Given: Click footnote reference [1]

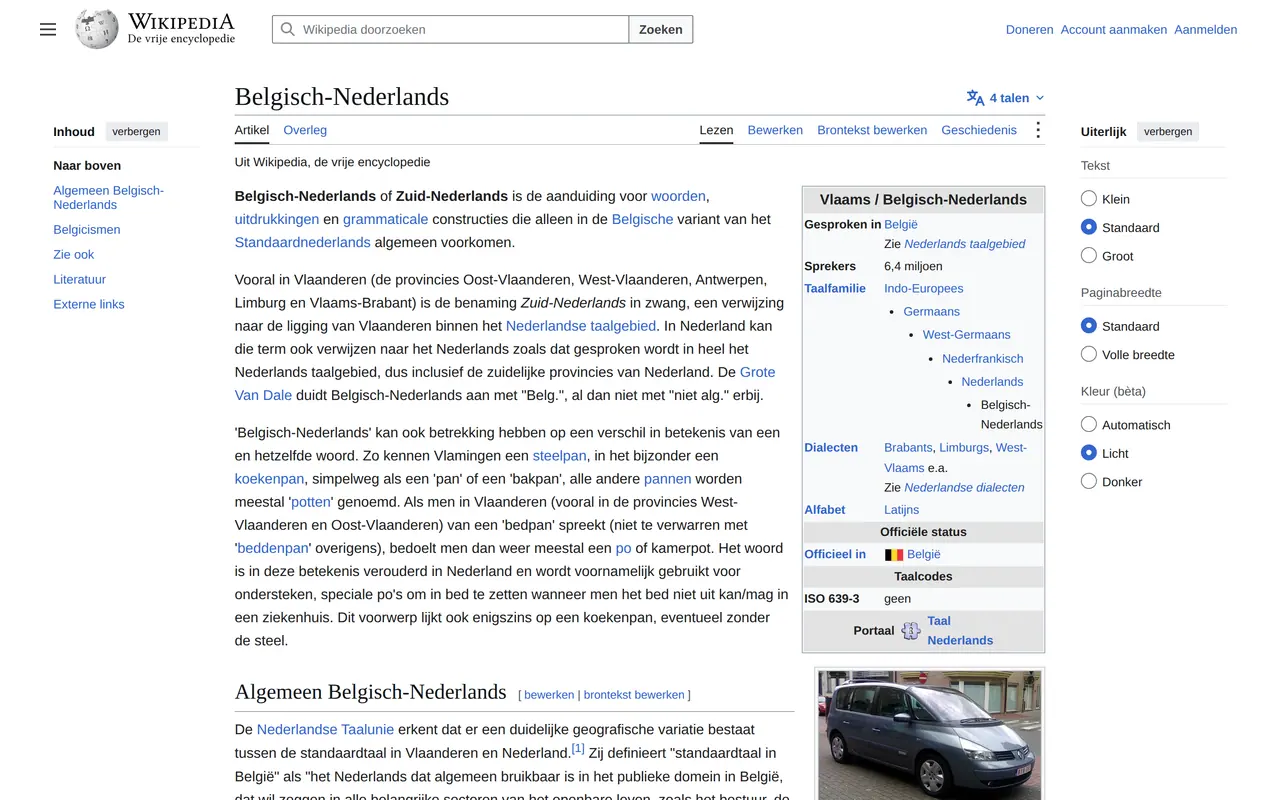Looking at the screenshot, I should click(x=578, y=748).
